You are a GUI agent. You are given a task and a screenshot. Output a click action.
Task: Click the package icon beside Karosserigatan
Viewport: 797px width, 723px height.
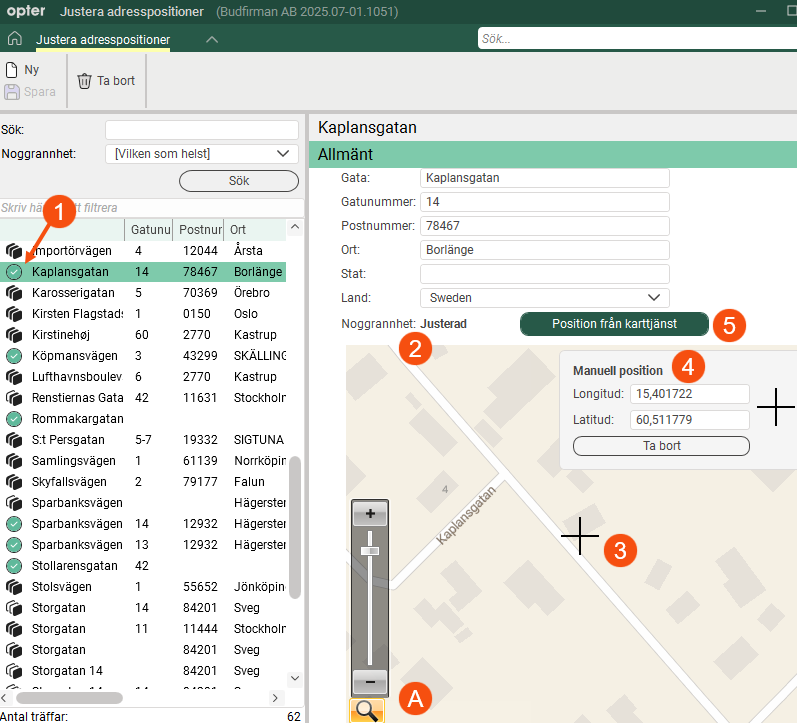pos(14,293)
